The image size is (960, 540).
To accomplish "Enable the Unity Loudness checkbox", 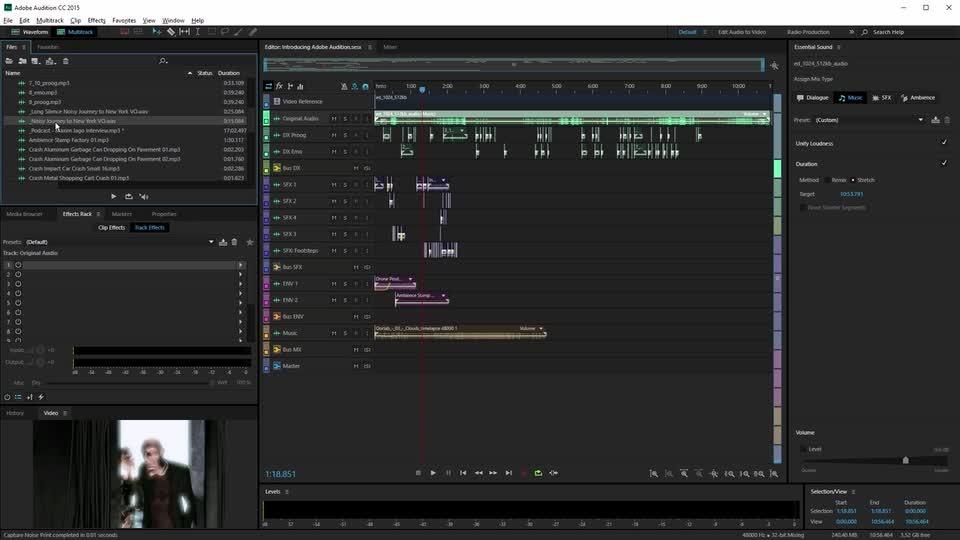I will tap(944, 143).
